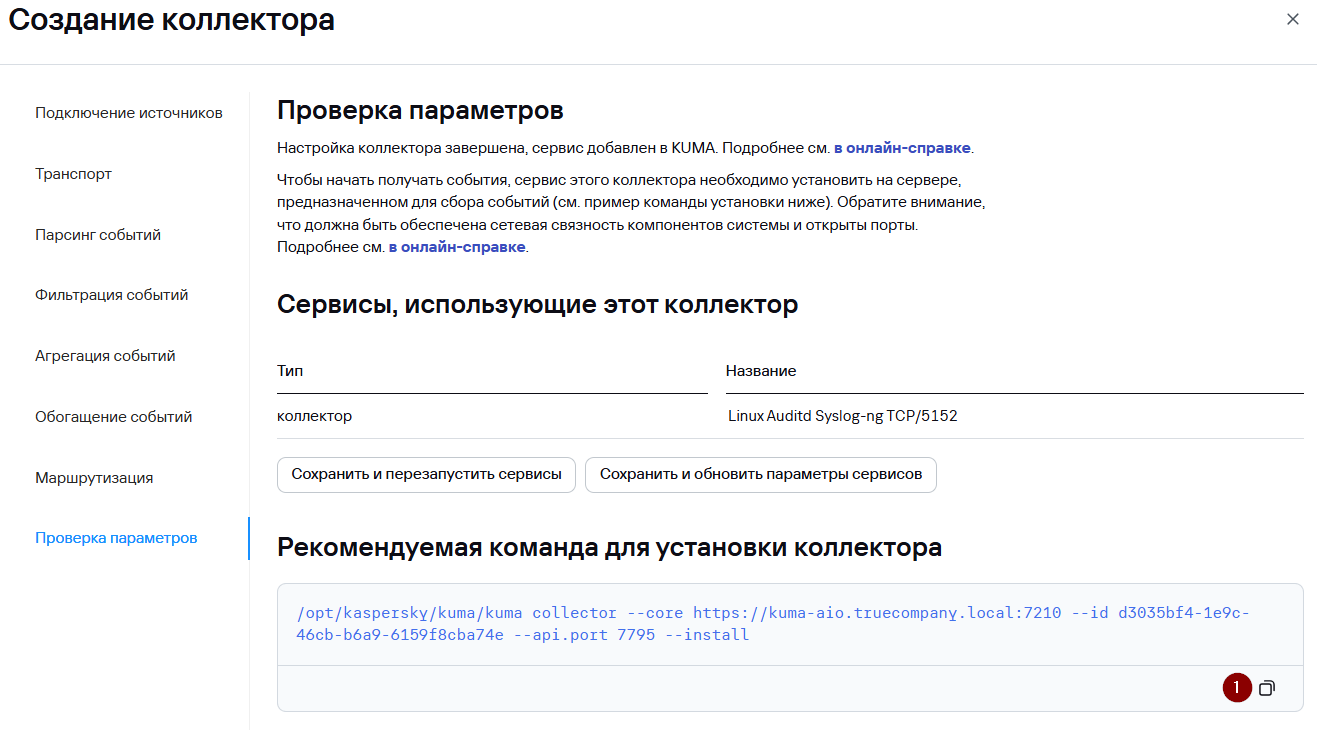
Task: Click the коллектор type cell
Action: [314, 416]
